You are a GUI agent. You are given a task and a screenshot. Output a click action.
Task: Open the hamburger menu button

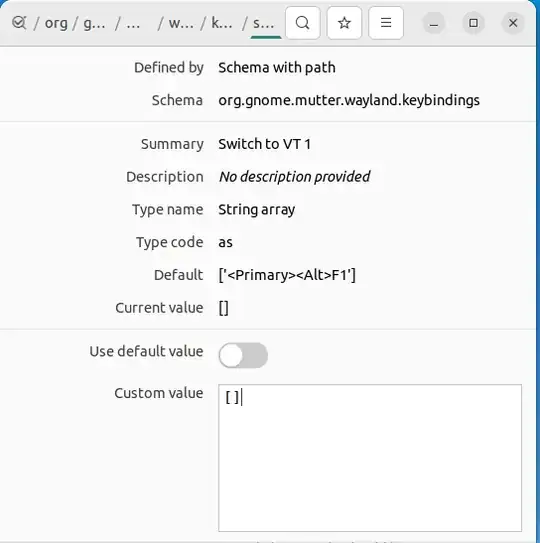tap(386, 23)
